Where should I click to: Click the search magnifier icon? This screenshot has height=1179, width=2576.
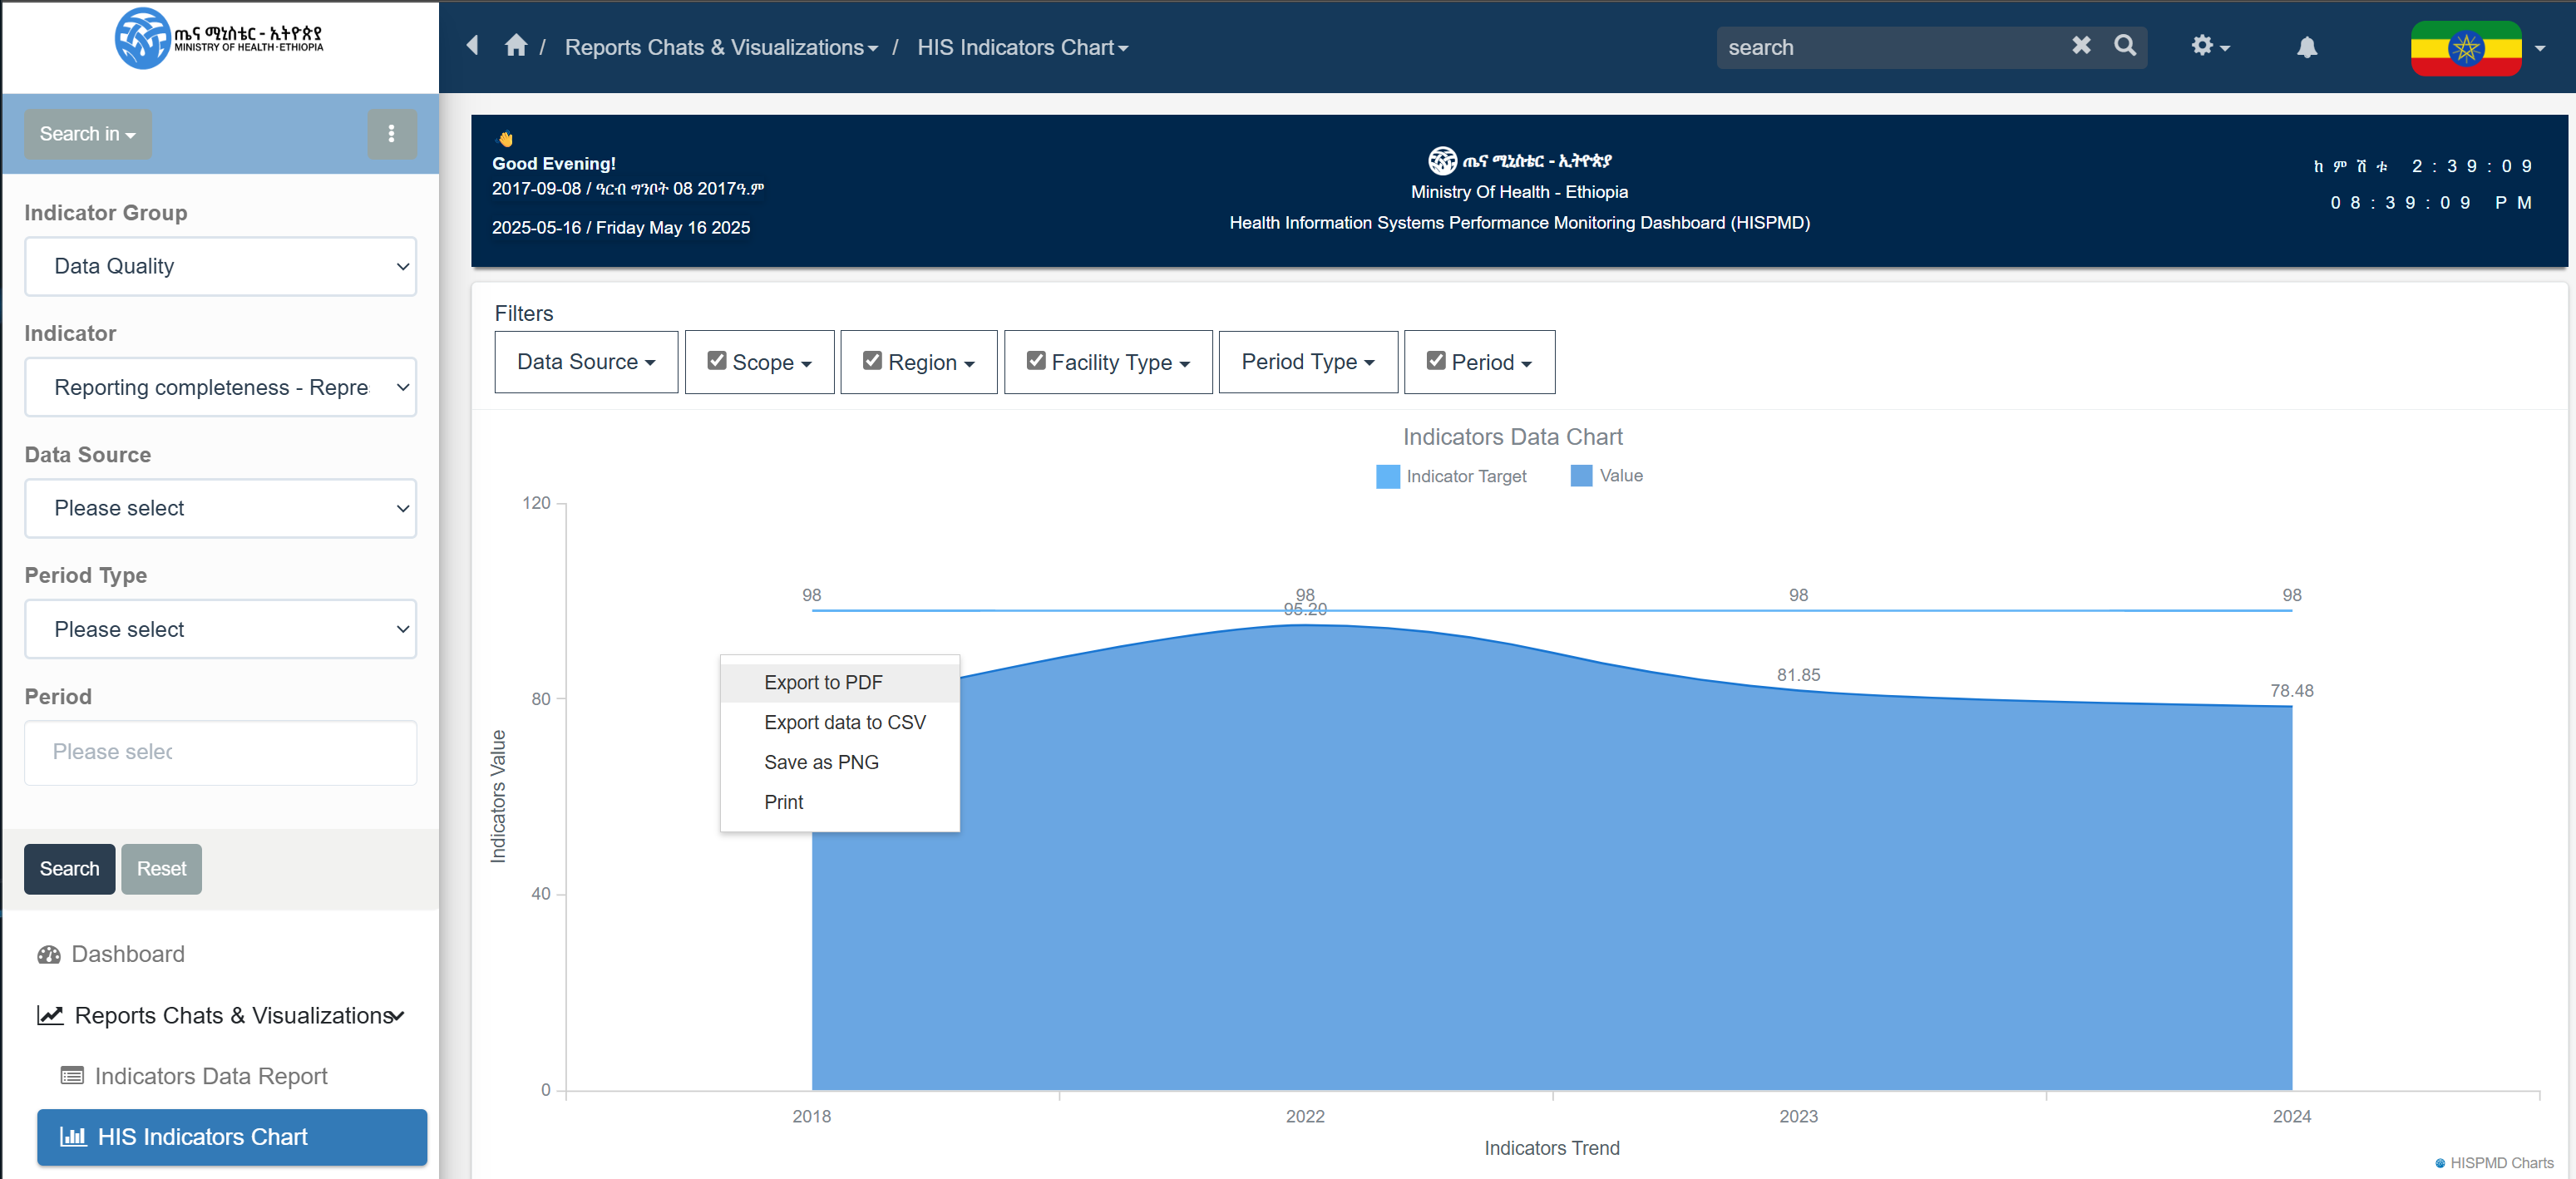[x=2124, y=46]
